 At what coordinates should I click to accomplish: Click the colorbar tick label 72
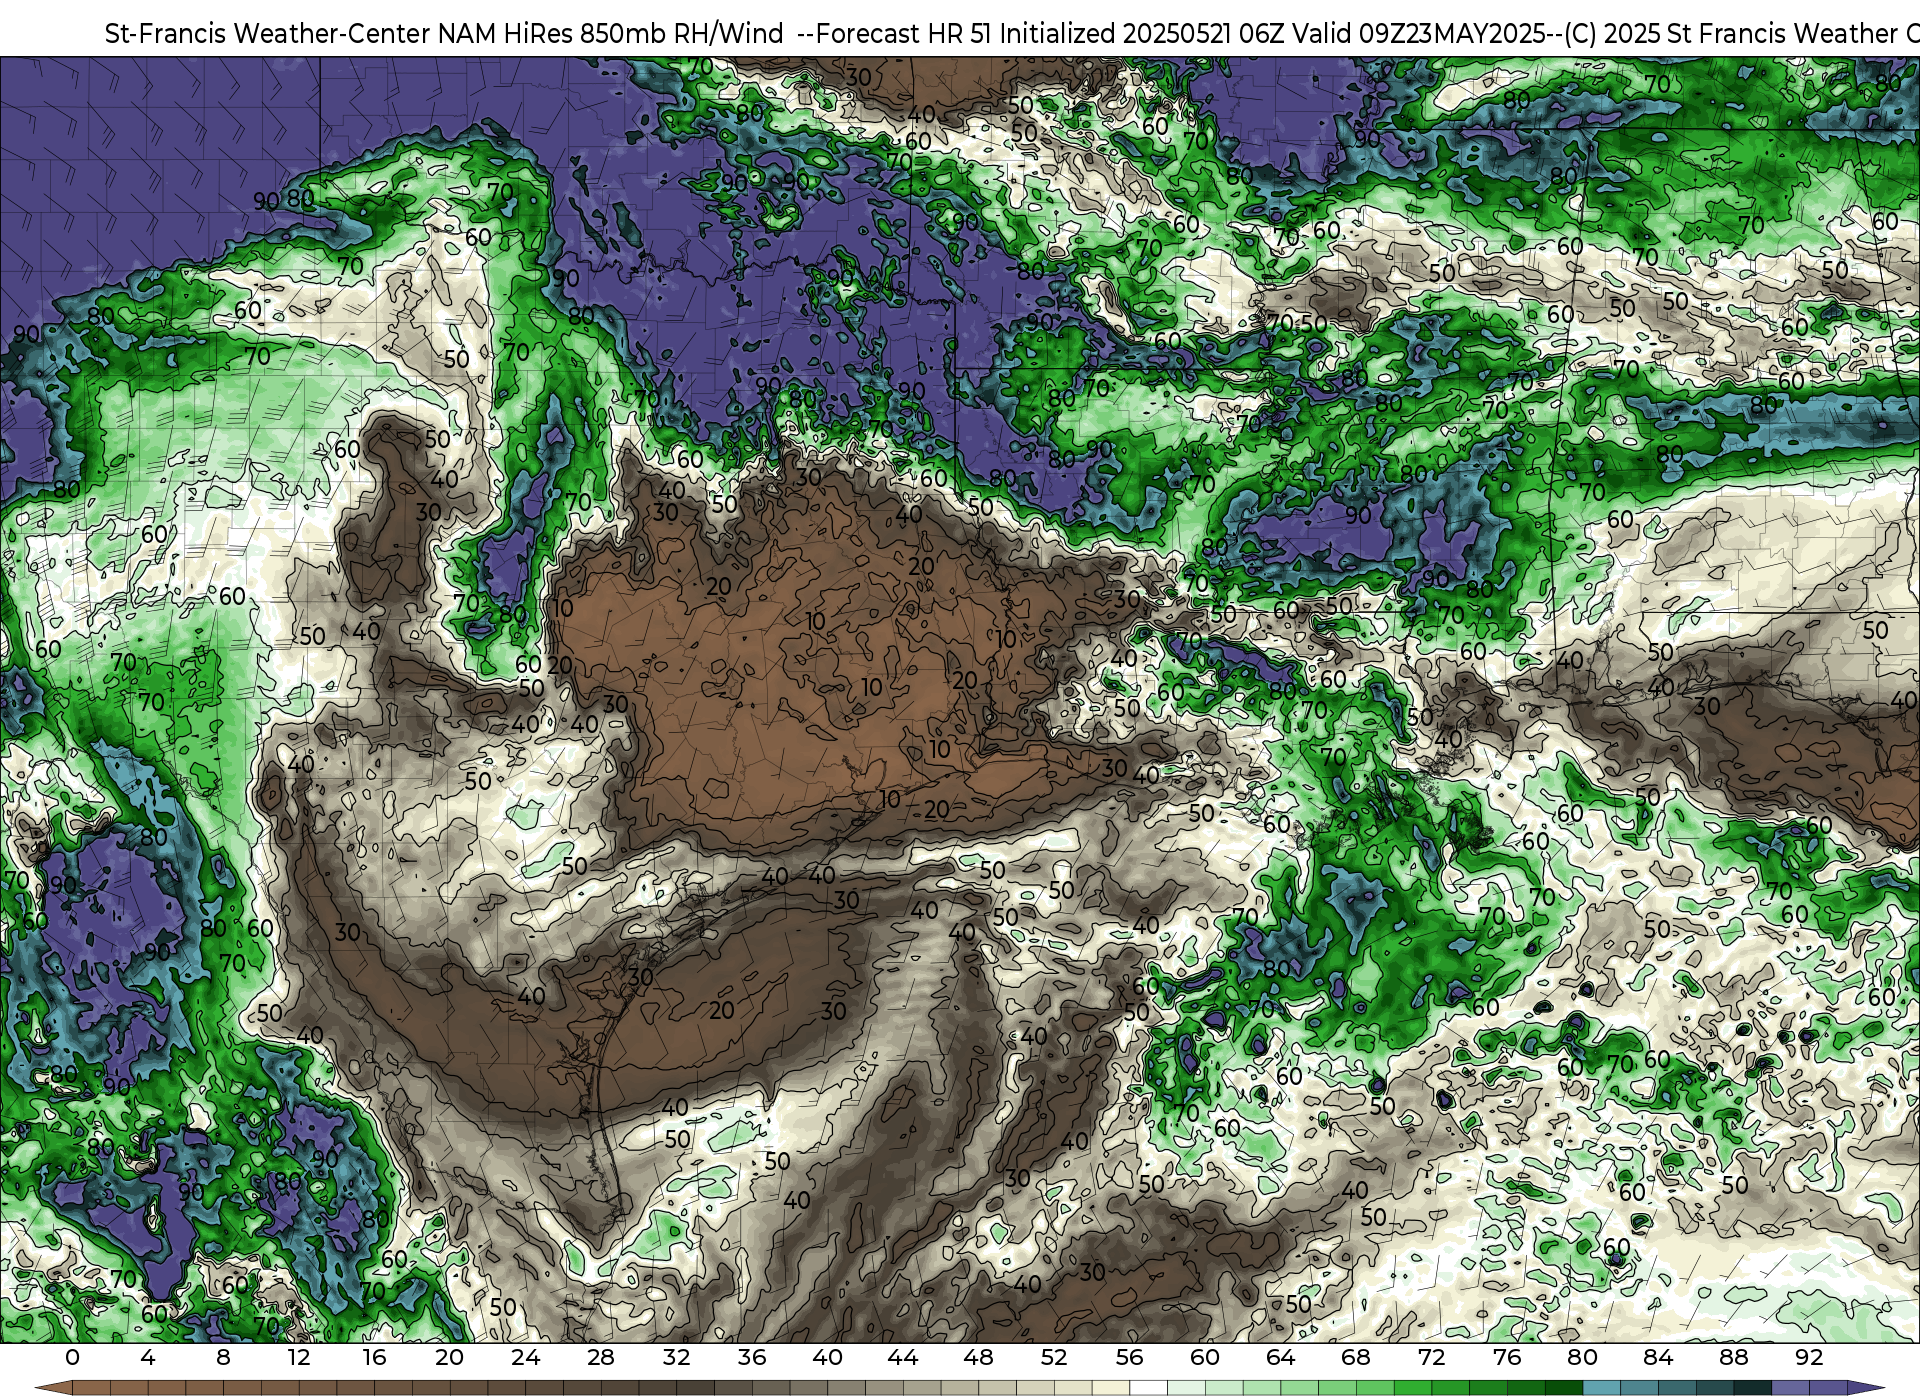1432,1357
